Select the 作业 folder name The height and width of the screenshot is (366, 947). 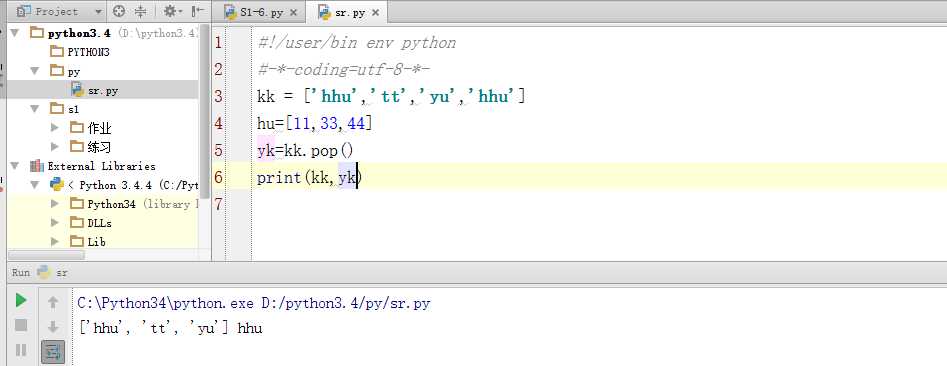[99, 127]
